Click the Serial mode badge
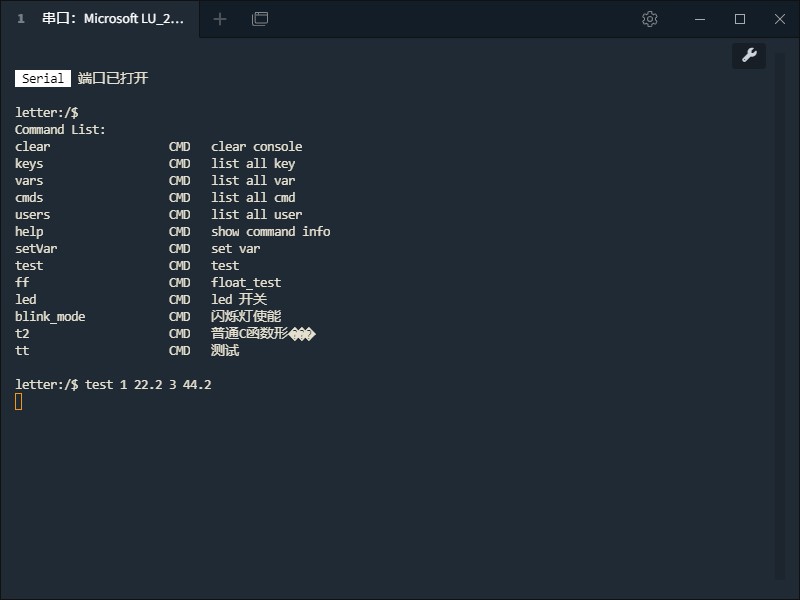 click(x=40, y=78)
